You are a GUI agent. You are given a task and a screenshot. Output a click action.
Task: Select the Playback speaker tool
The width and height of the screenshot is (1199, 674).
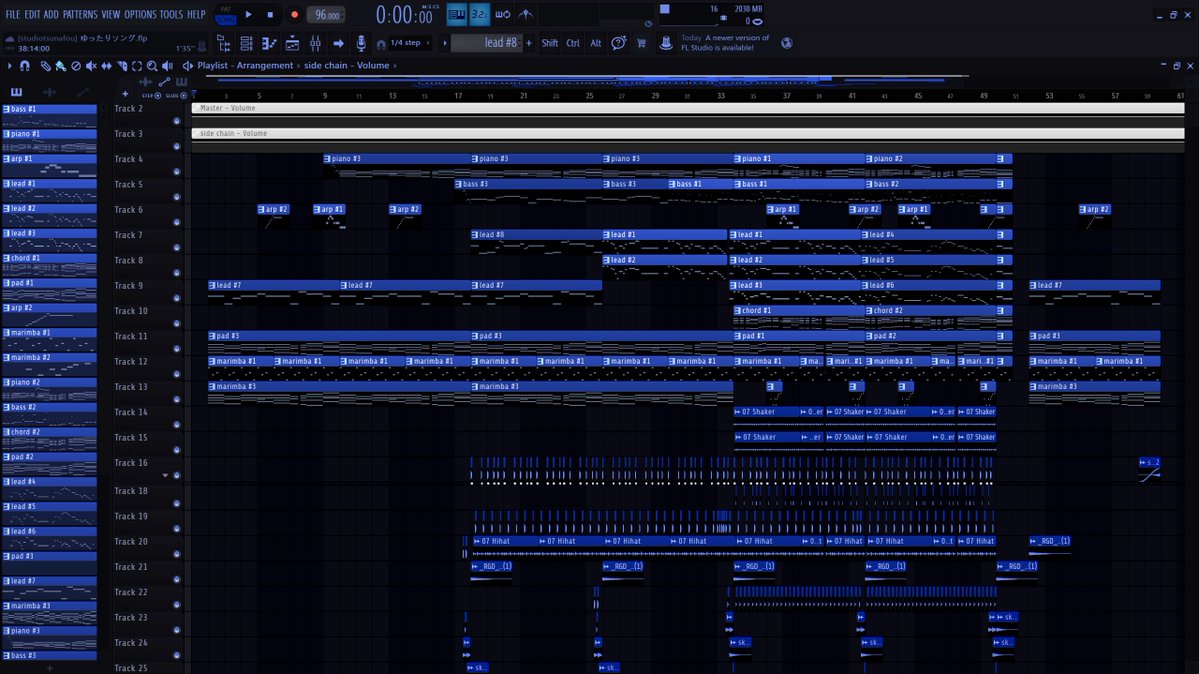click(167, 66)
